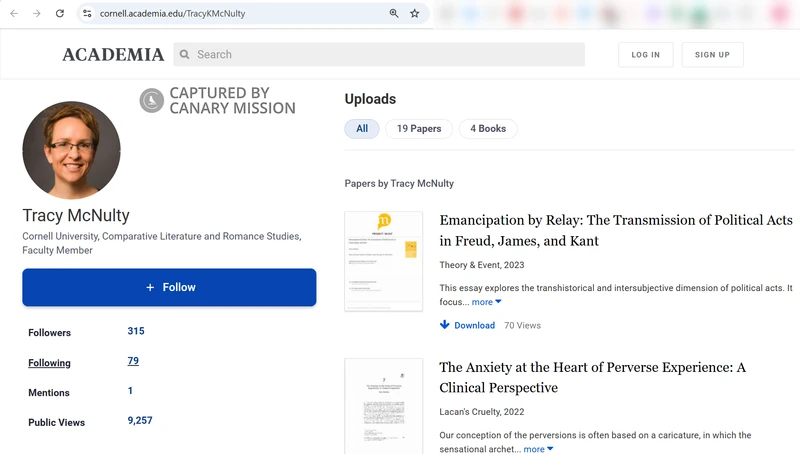Expand 'more' on the Emancipation by Relay abstract
Viewport: 800px width, 454px height.
(486, 302)
